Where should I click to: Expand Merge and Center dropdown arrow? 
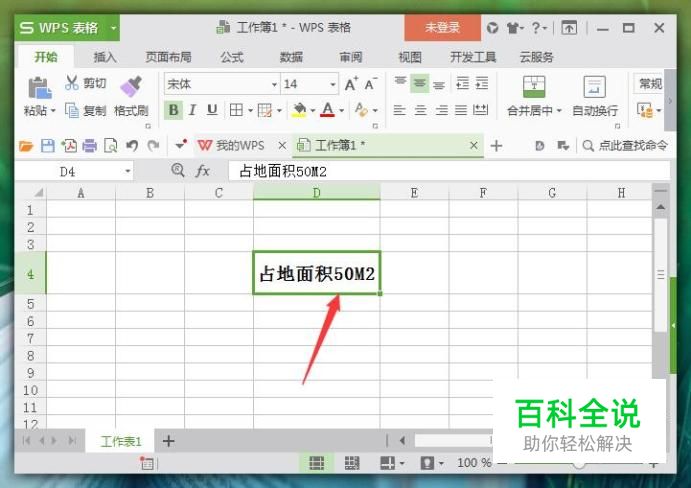[559, 110]
